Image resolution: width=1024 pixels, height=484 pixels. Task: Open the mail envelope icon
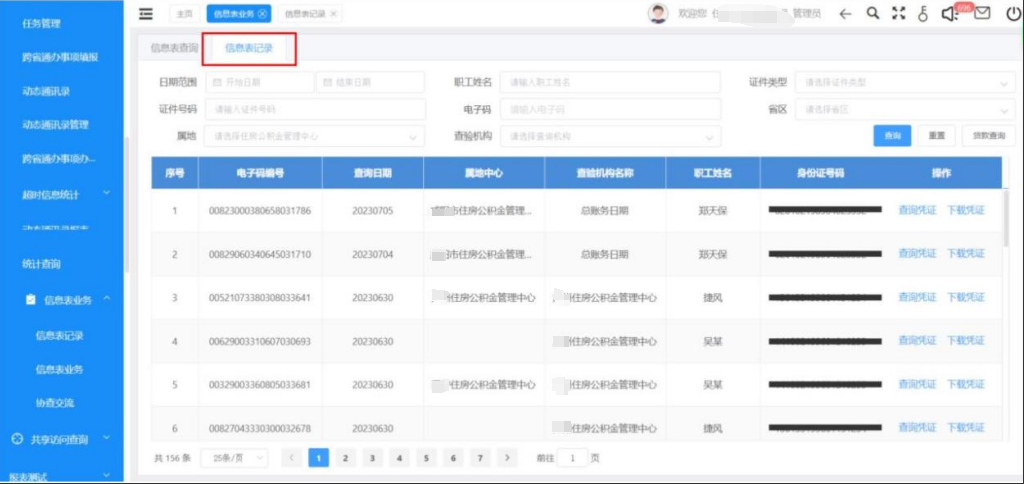[x=982, y=14]
